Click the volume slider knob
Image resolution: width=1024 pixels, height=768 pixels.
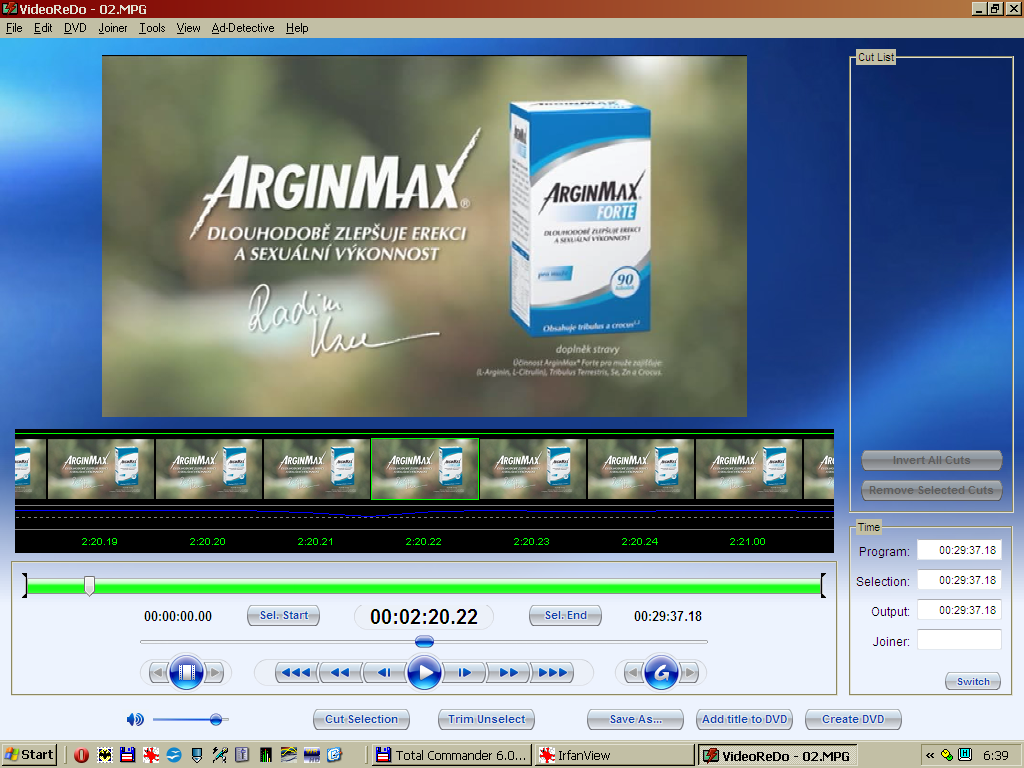[216, 719]
